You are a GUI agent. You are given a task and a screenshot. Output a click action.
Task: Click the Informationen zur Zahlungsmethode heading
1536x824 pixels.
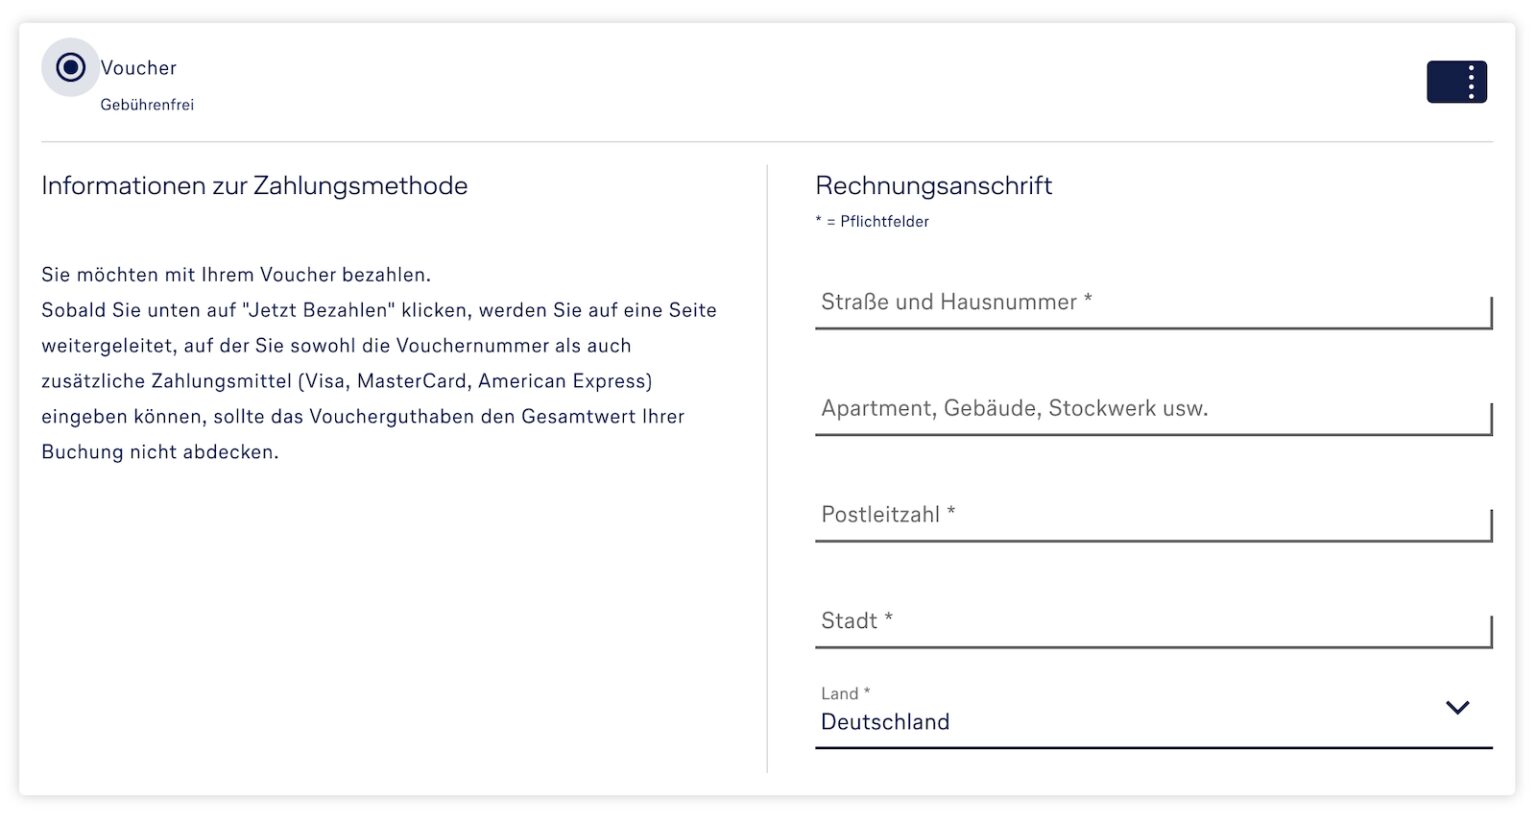(253, 186)
